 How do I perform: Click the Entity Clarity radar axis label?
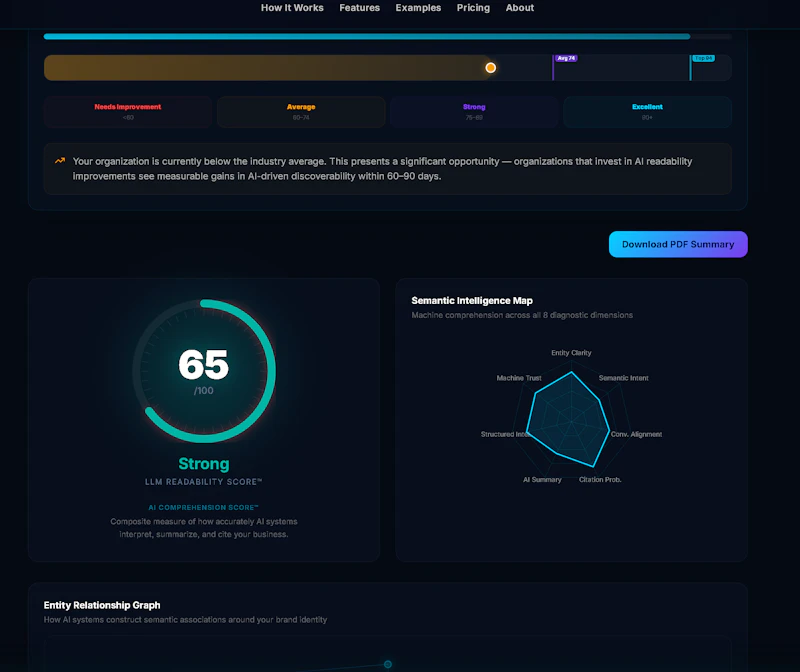click(571, 353)
